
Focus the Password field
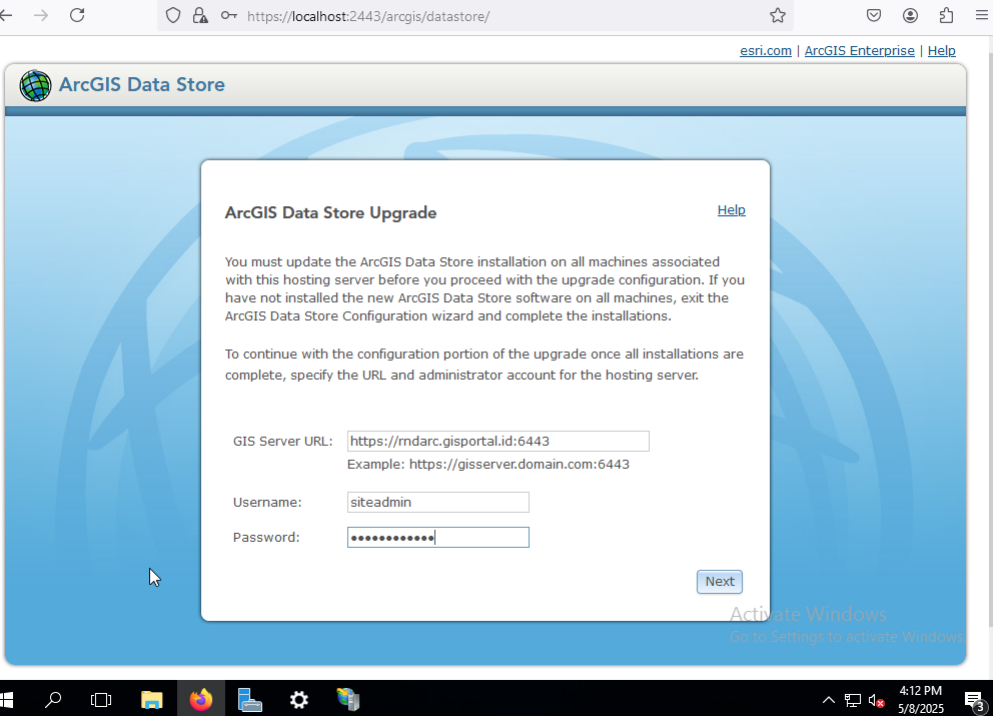point(438,537)
